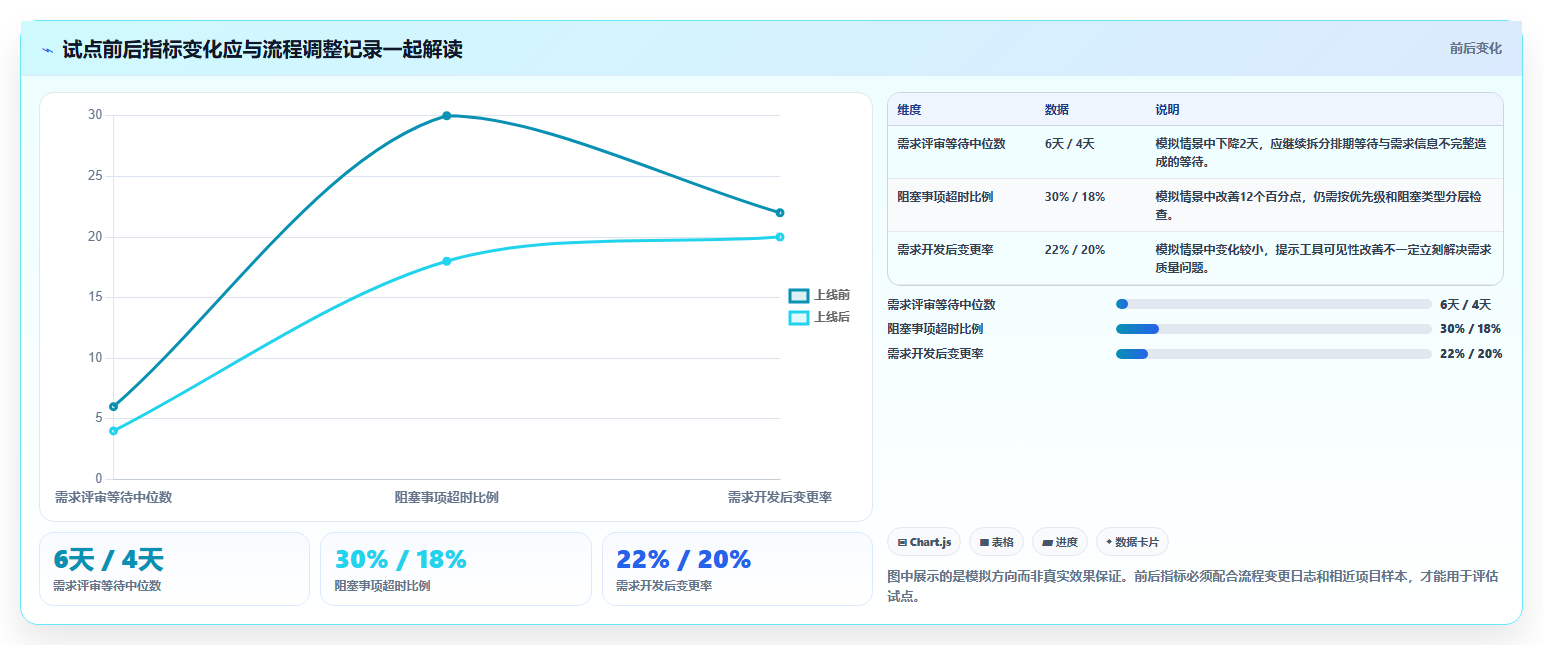Image resolution: width=1543 pixels, height=645 pixels.
Task: Click the 需求评审等待中位数 progress bar
Action: (x=1273, y=304)
